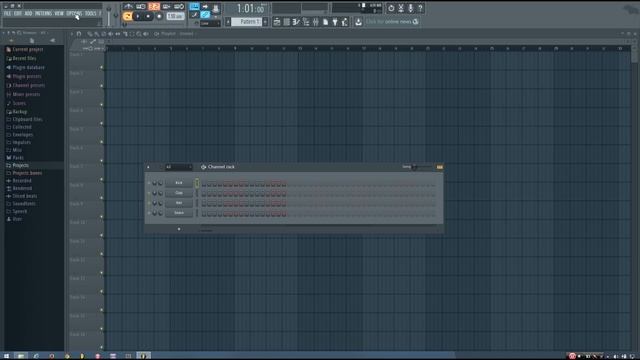Open the Pattern 1 selector dropdown
The image size is (640, 360).
[x=247, y=22]
